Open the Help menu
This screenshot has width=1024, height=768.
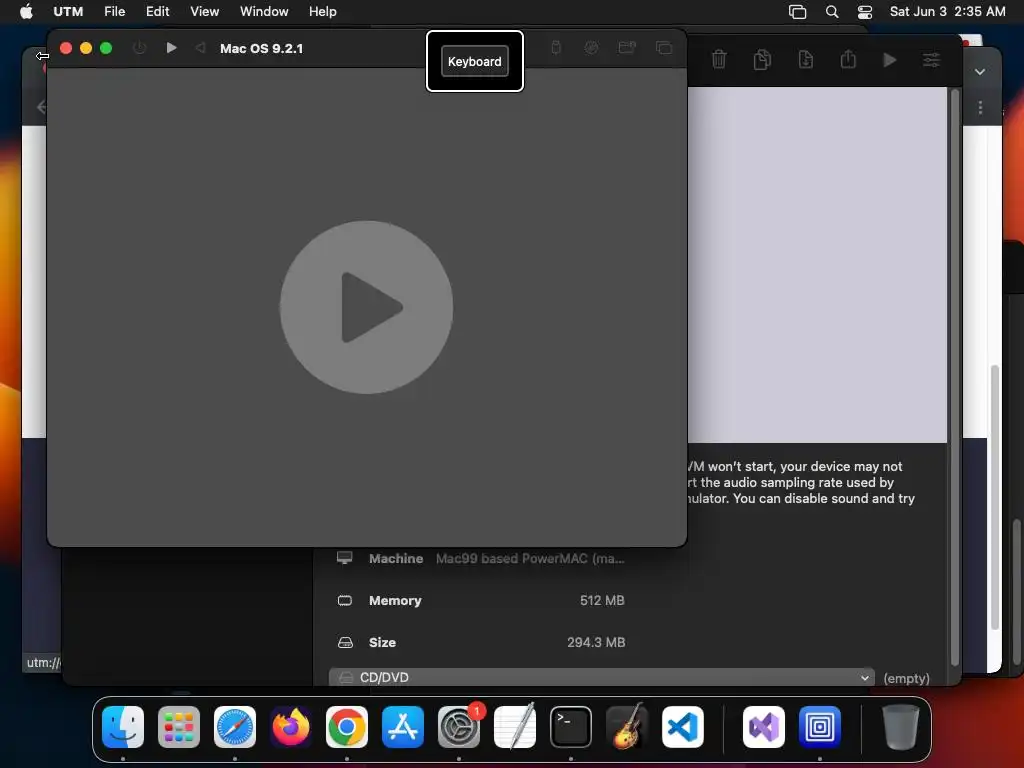click(x=323, y=11)
